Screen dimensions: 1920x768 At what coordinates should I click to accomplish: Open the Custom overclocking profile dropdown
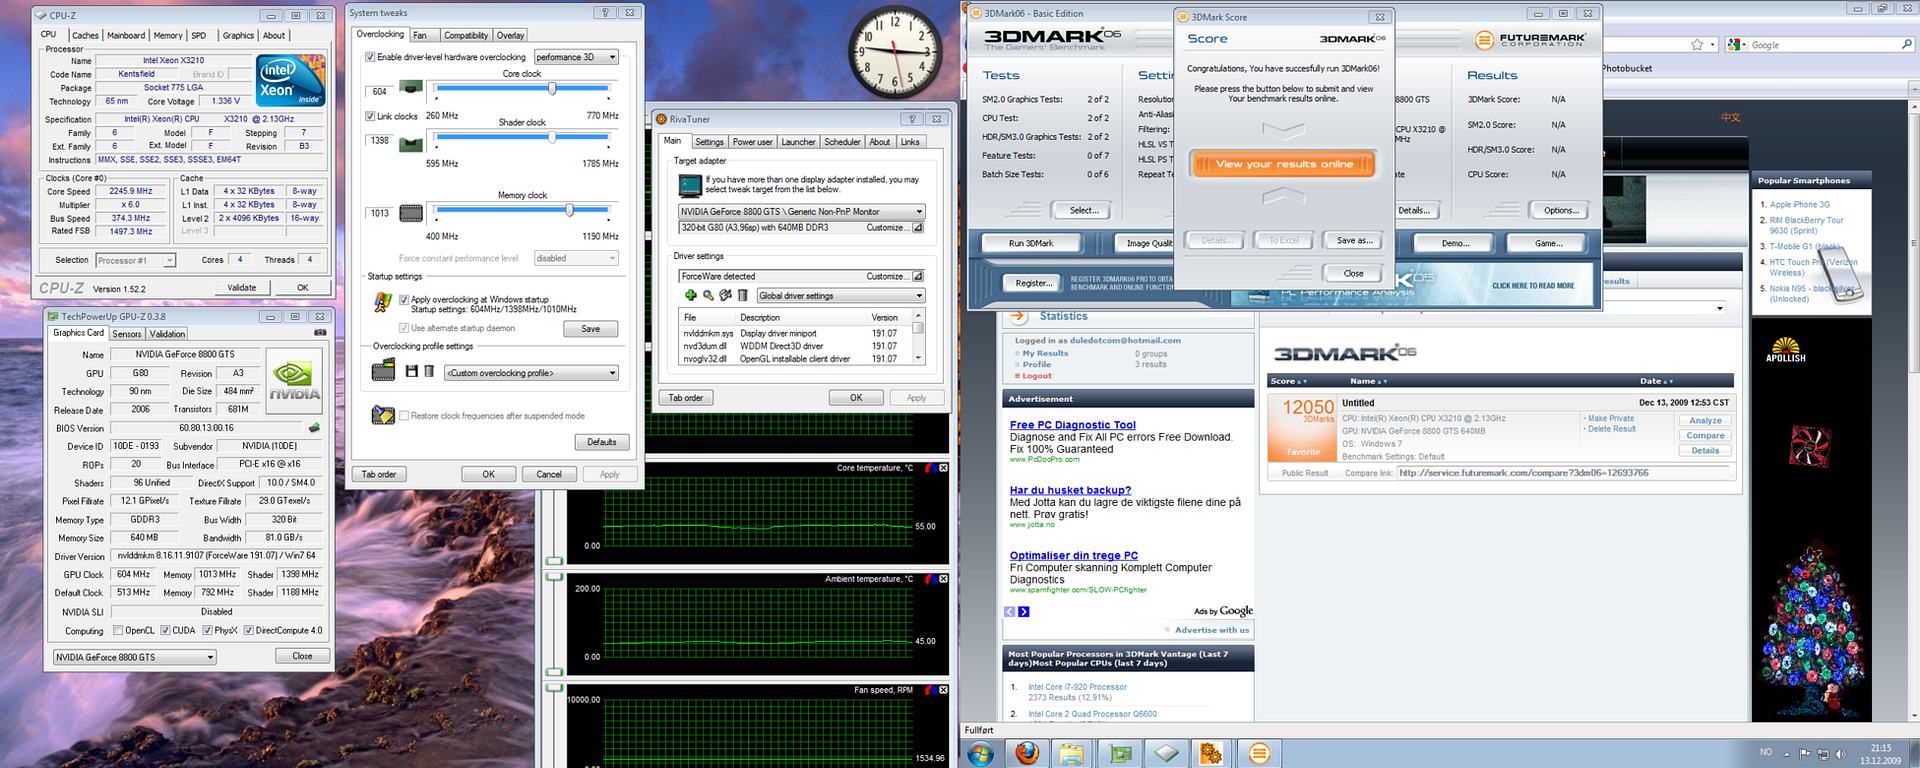pyautogui.click(x=532, y=373)
